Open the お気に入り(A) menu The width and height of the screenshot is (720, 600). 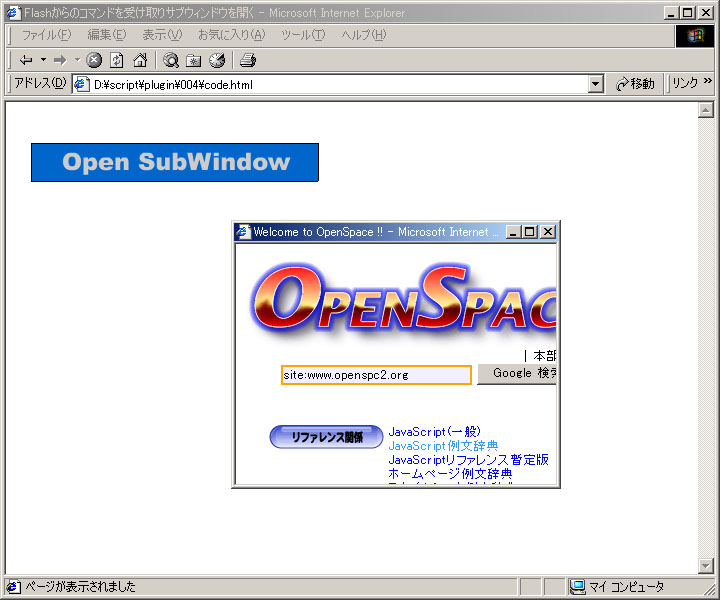point(231,35)
